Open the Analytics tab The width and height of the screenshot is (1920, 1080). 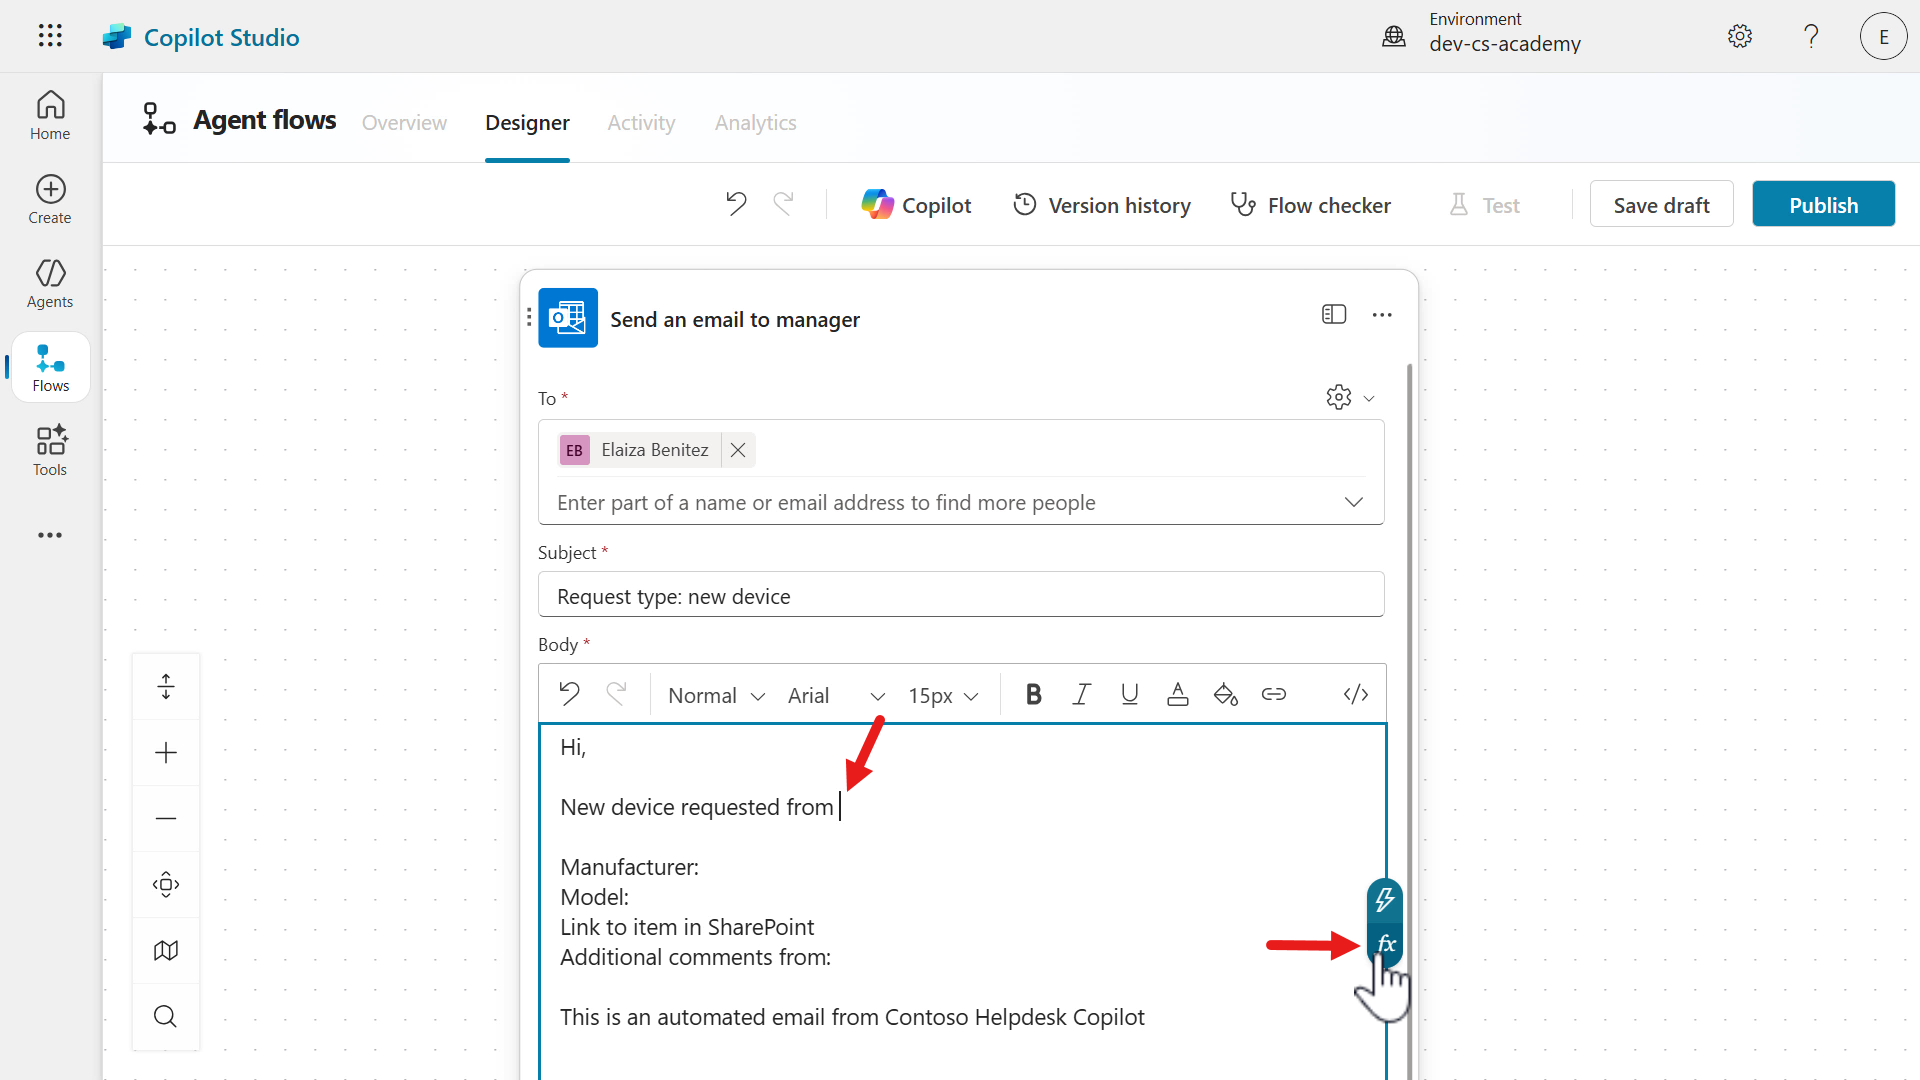point(755,122)
